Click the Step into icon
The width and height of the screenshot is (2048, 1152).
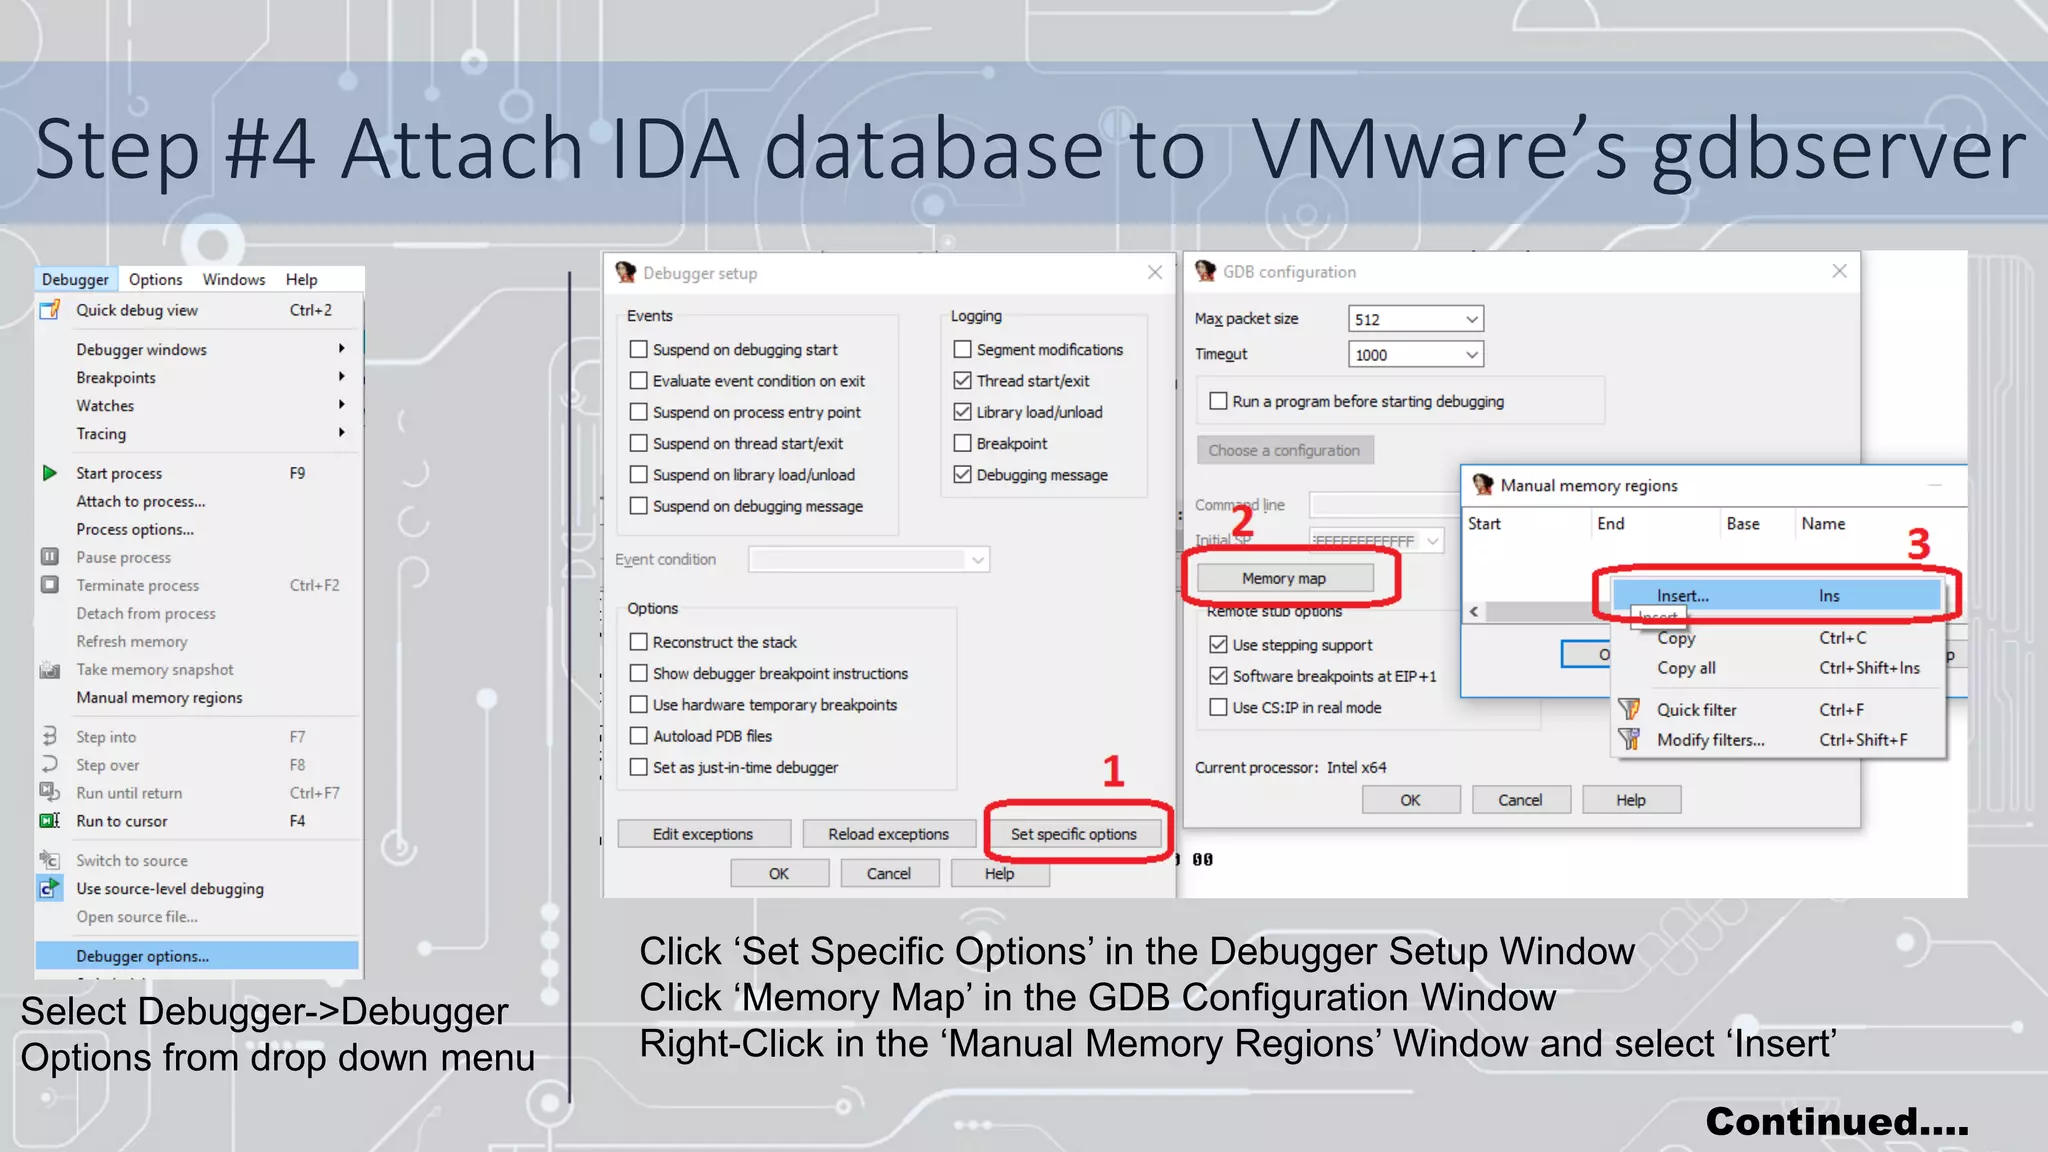[49, 736]
